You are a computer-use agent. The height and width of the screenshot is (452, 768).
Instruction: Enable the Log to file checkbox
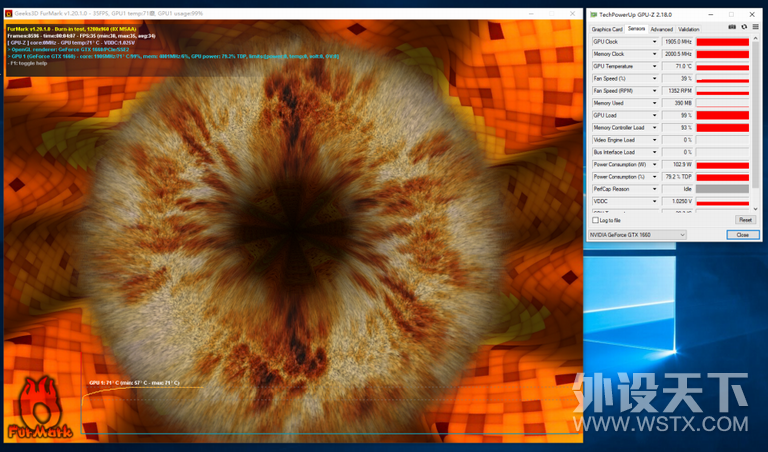pos(596,220)
